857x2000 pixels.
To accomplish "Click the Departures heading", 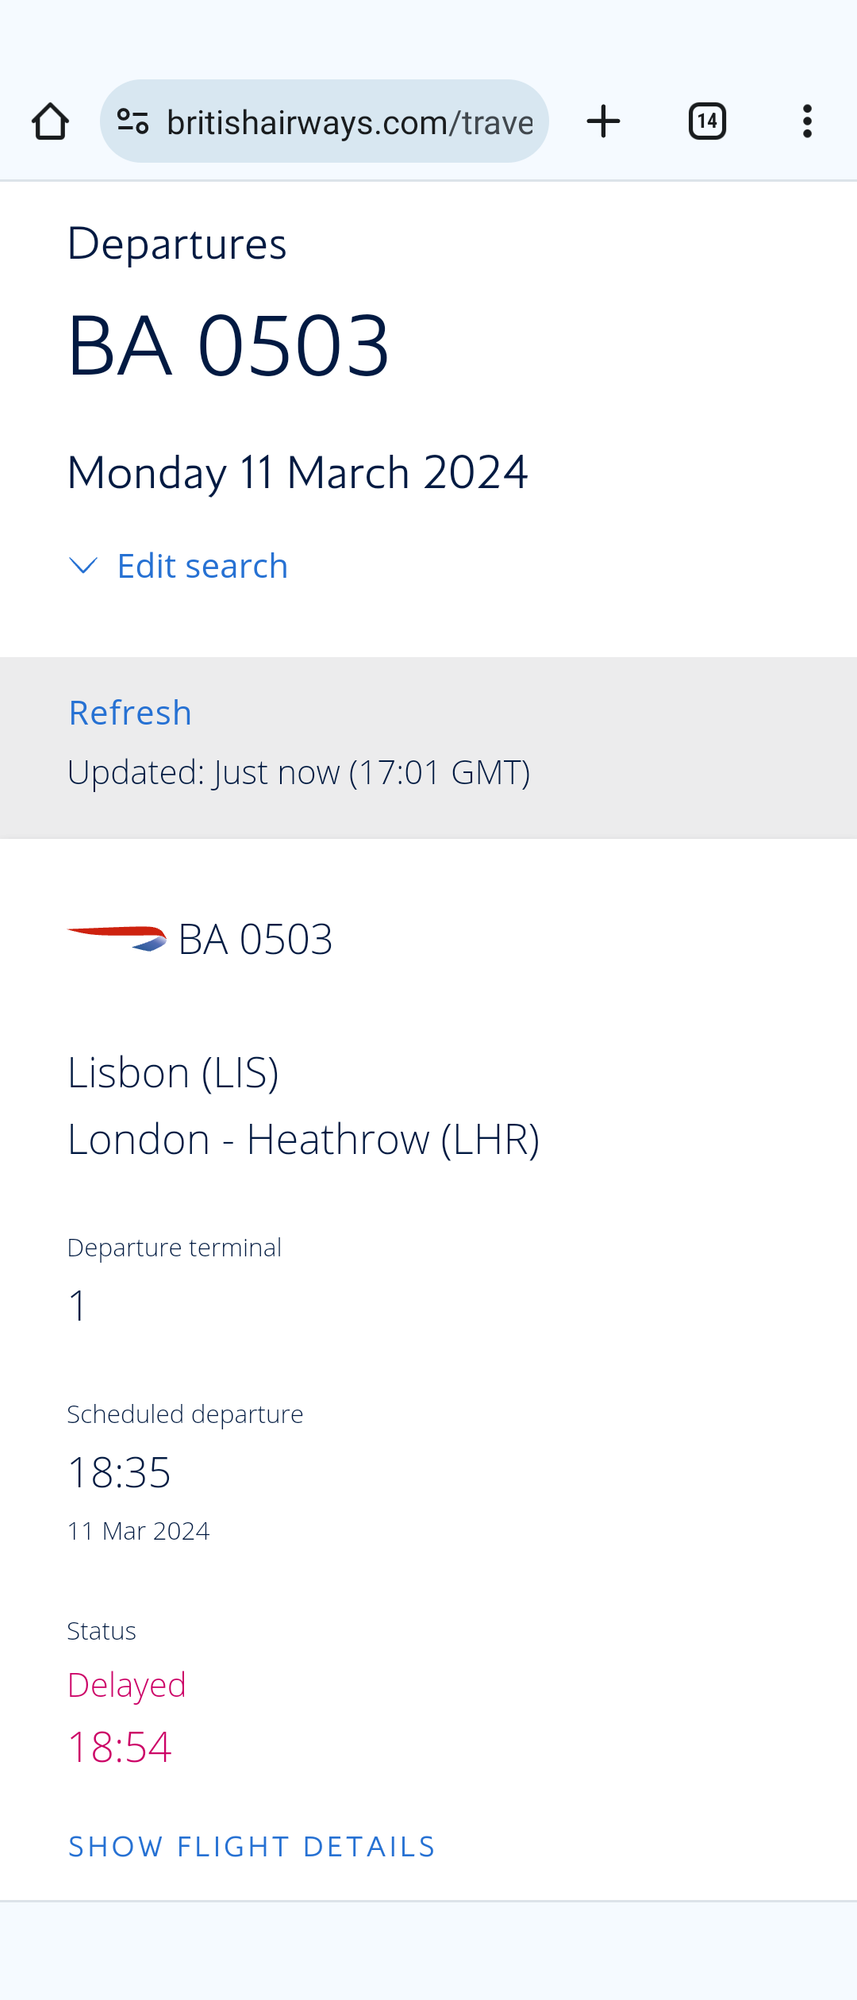I will [177, 244].
